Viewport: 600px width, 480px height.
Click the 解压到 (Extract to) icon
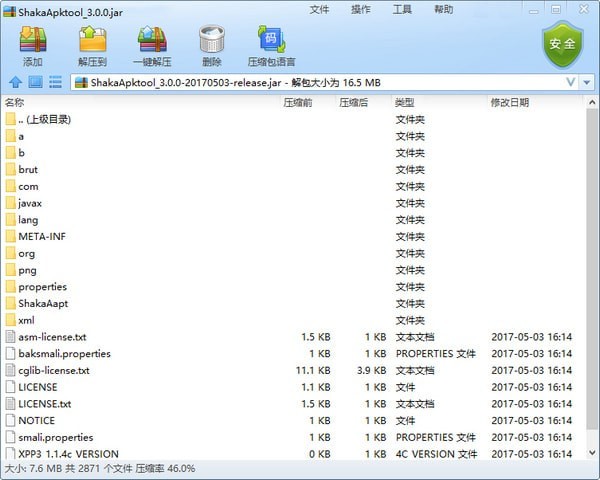click(x=92, y=39)
